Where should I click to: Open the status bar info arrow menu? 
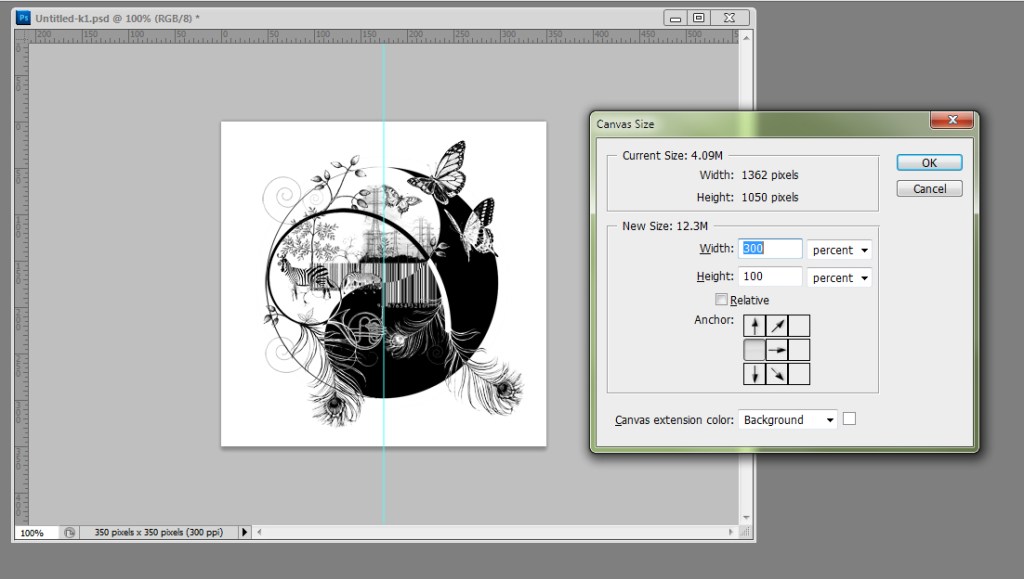pyautogui.click(x=244, y=533)
